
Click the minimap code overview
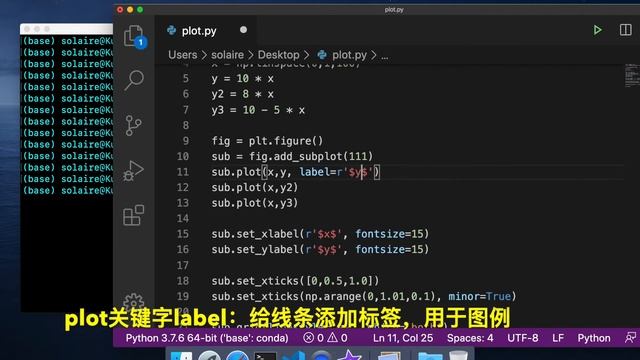pos(631,76)
